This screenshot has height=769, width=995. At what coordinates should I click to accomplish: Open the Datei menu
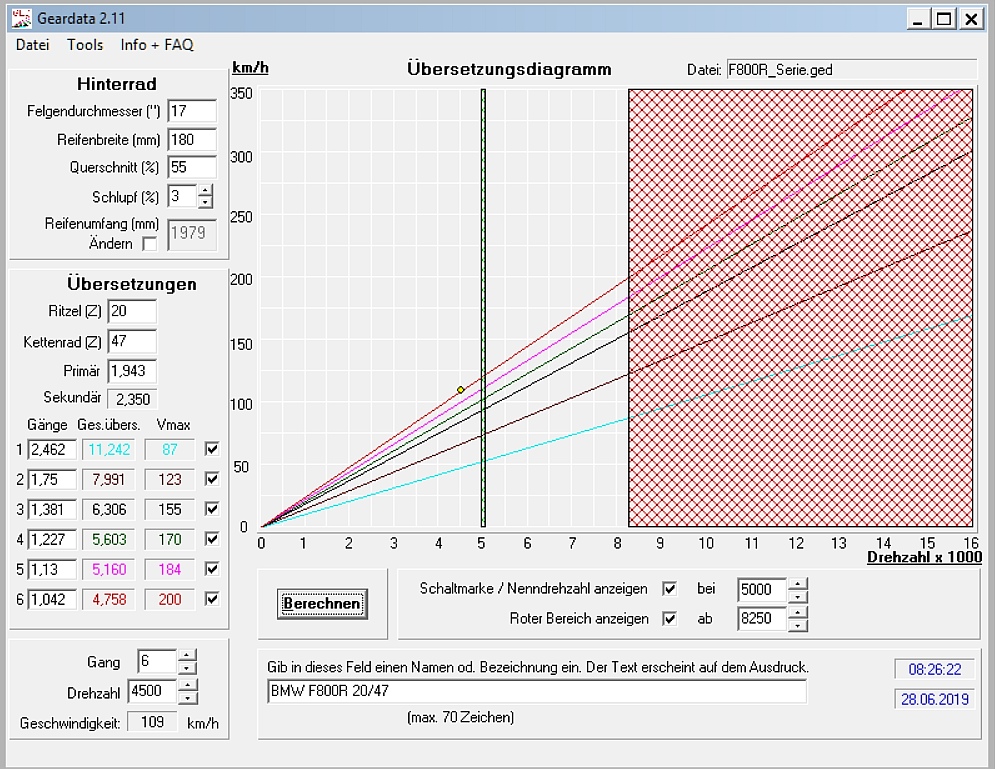tap(32, 44)
